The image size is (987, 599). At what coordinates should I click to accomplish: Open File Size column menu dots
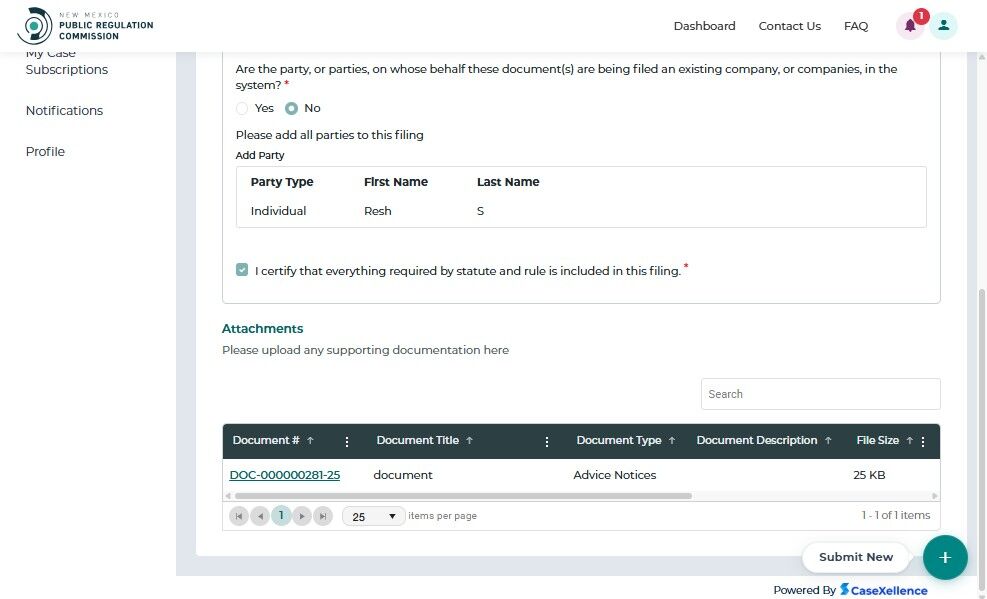(x=923, y=442)
